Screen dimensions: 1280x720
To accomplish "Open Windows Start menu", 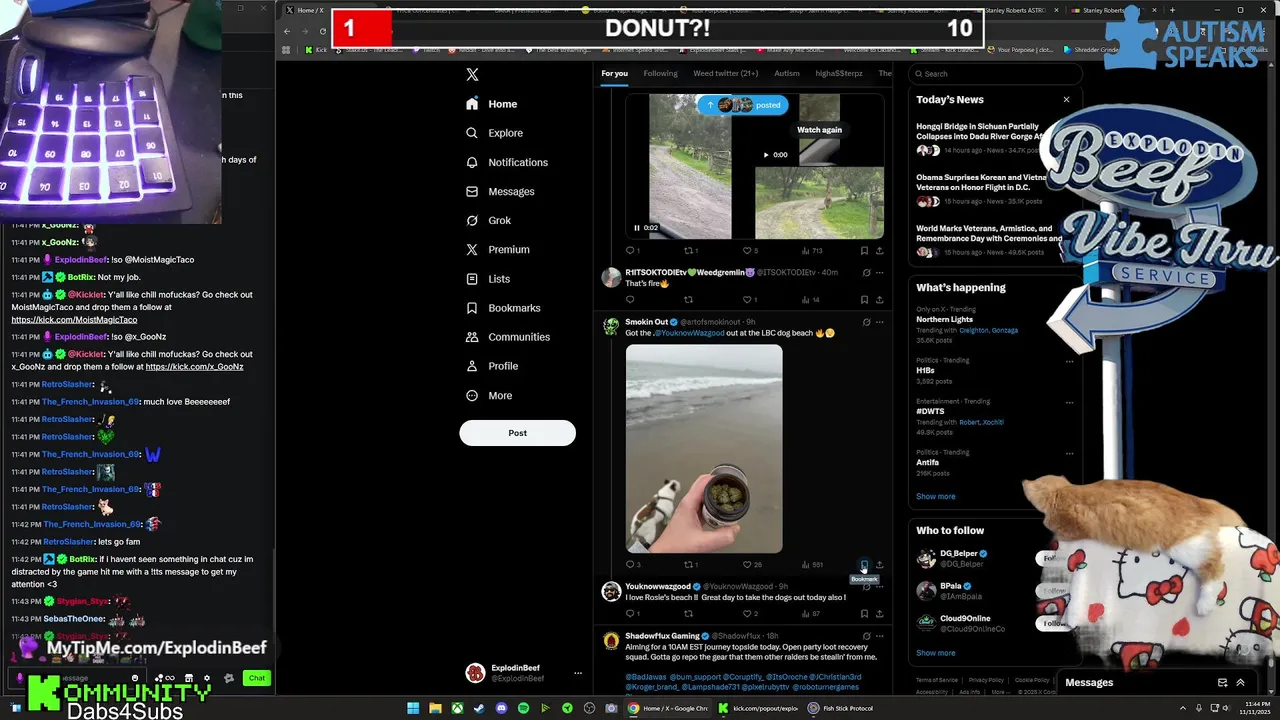I will (x=412, y=708).
